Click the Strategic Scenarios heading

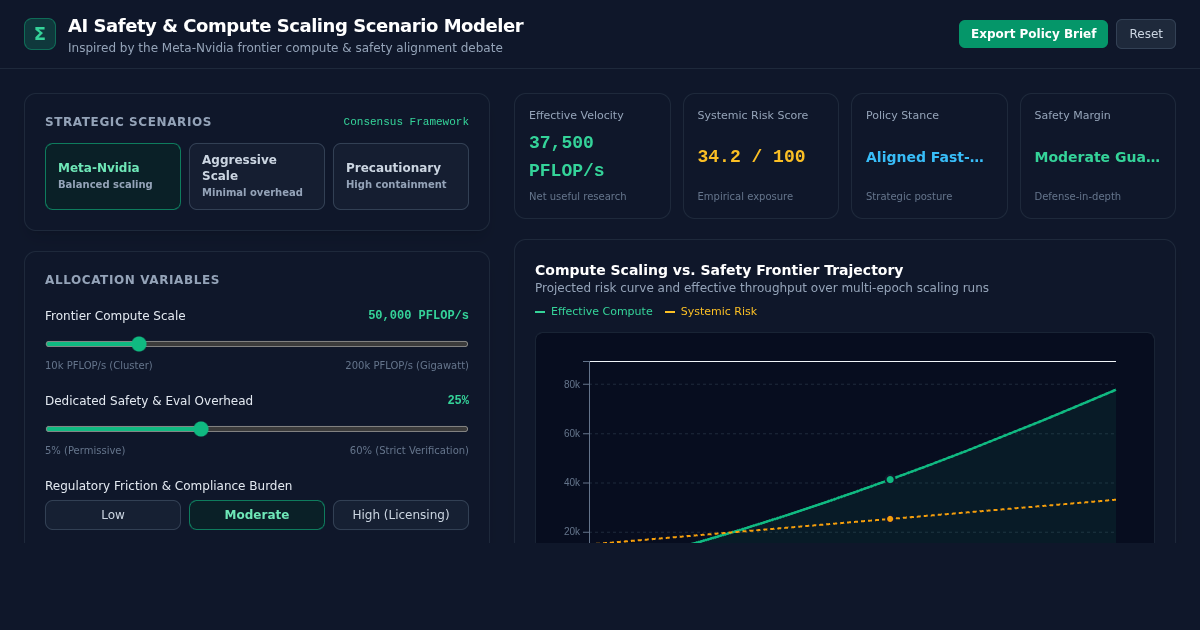[x=128, y=122]
